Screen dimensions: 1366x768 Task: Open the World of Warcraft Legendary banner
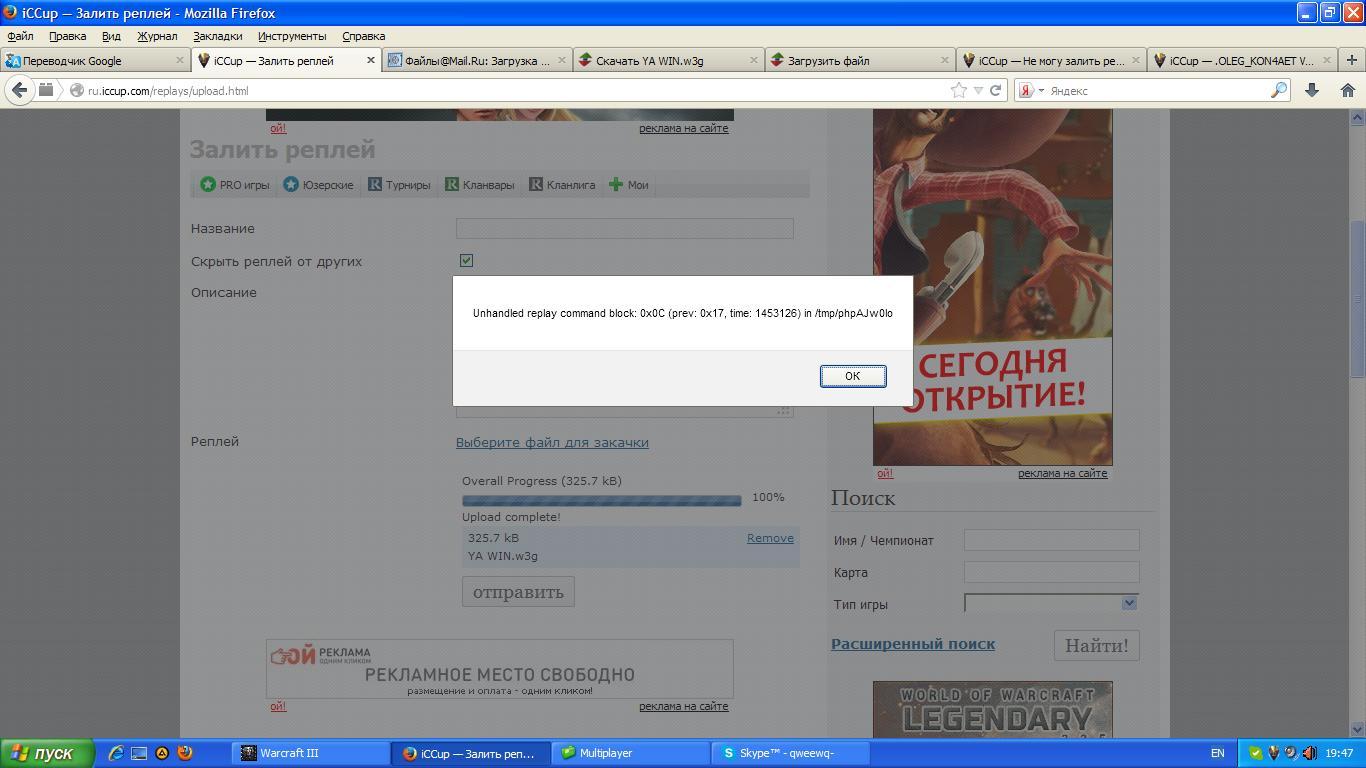(x=992, y=710)
